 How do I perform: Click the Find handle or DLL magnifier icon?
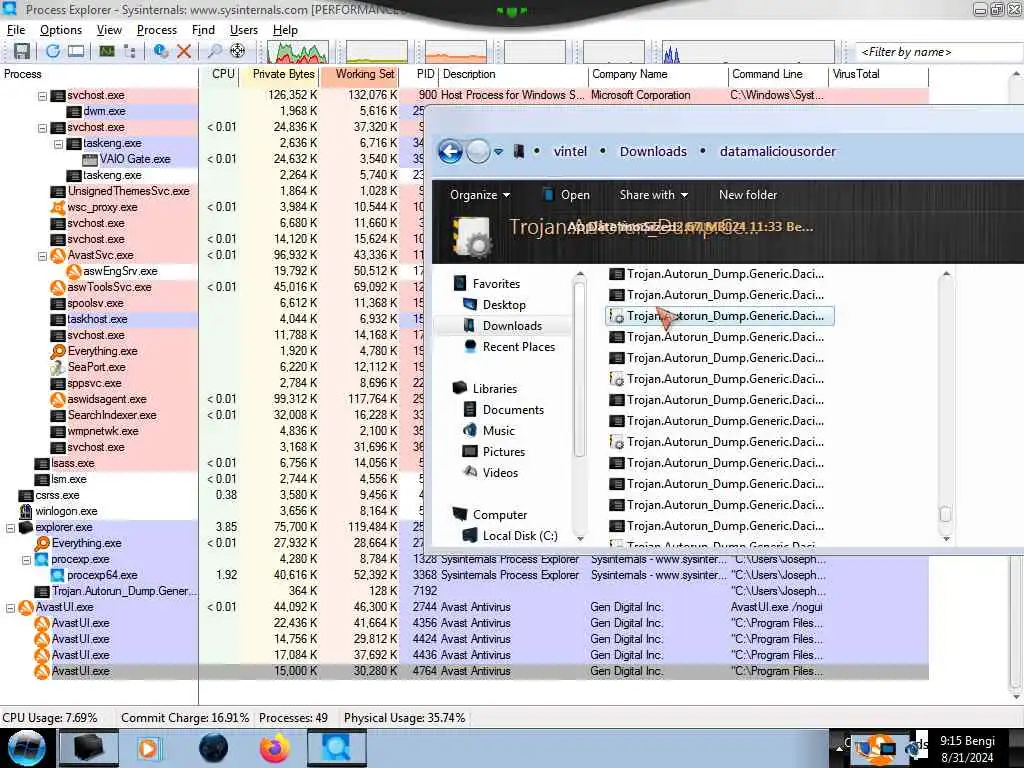[x=214, y=51]
